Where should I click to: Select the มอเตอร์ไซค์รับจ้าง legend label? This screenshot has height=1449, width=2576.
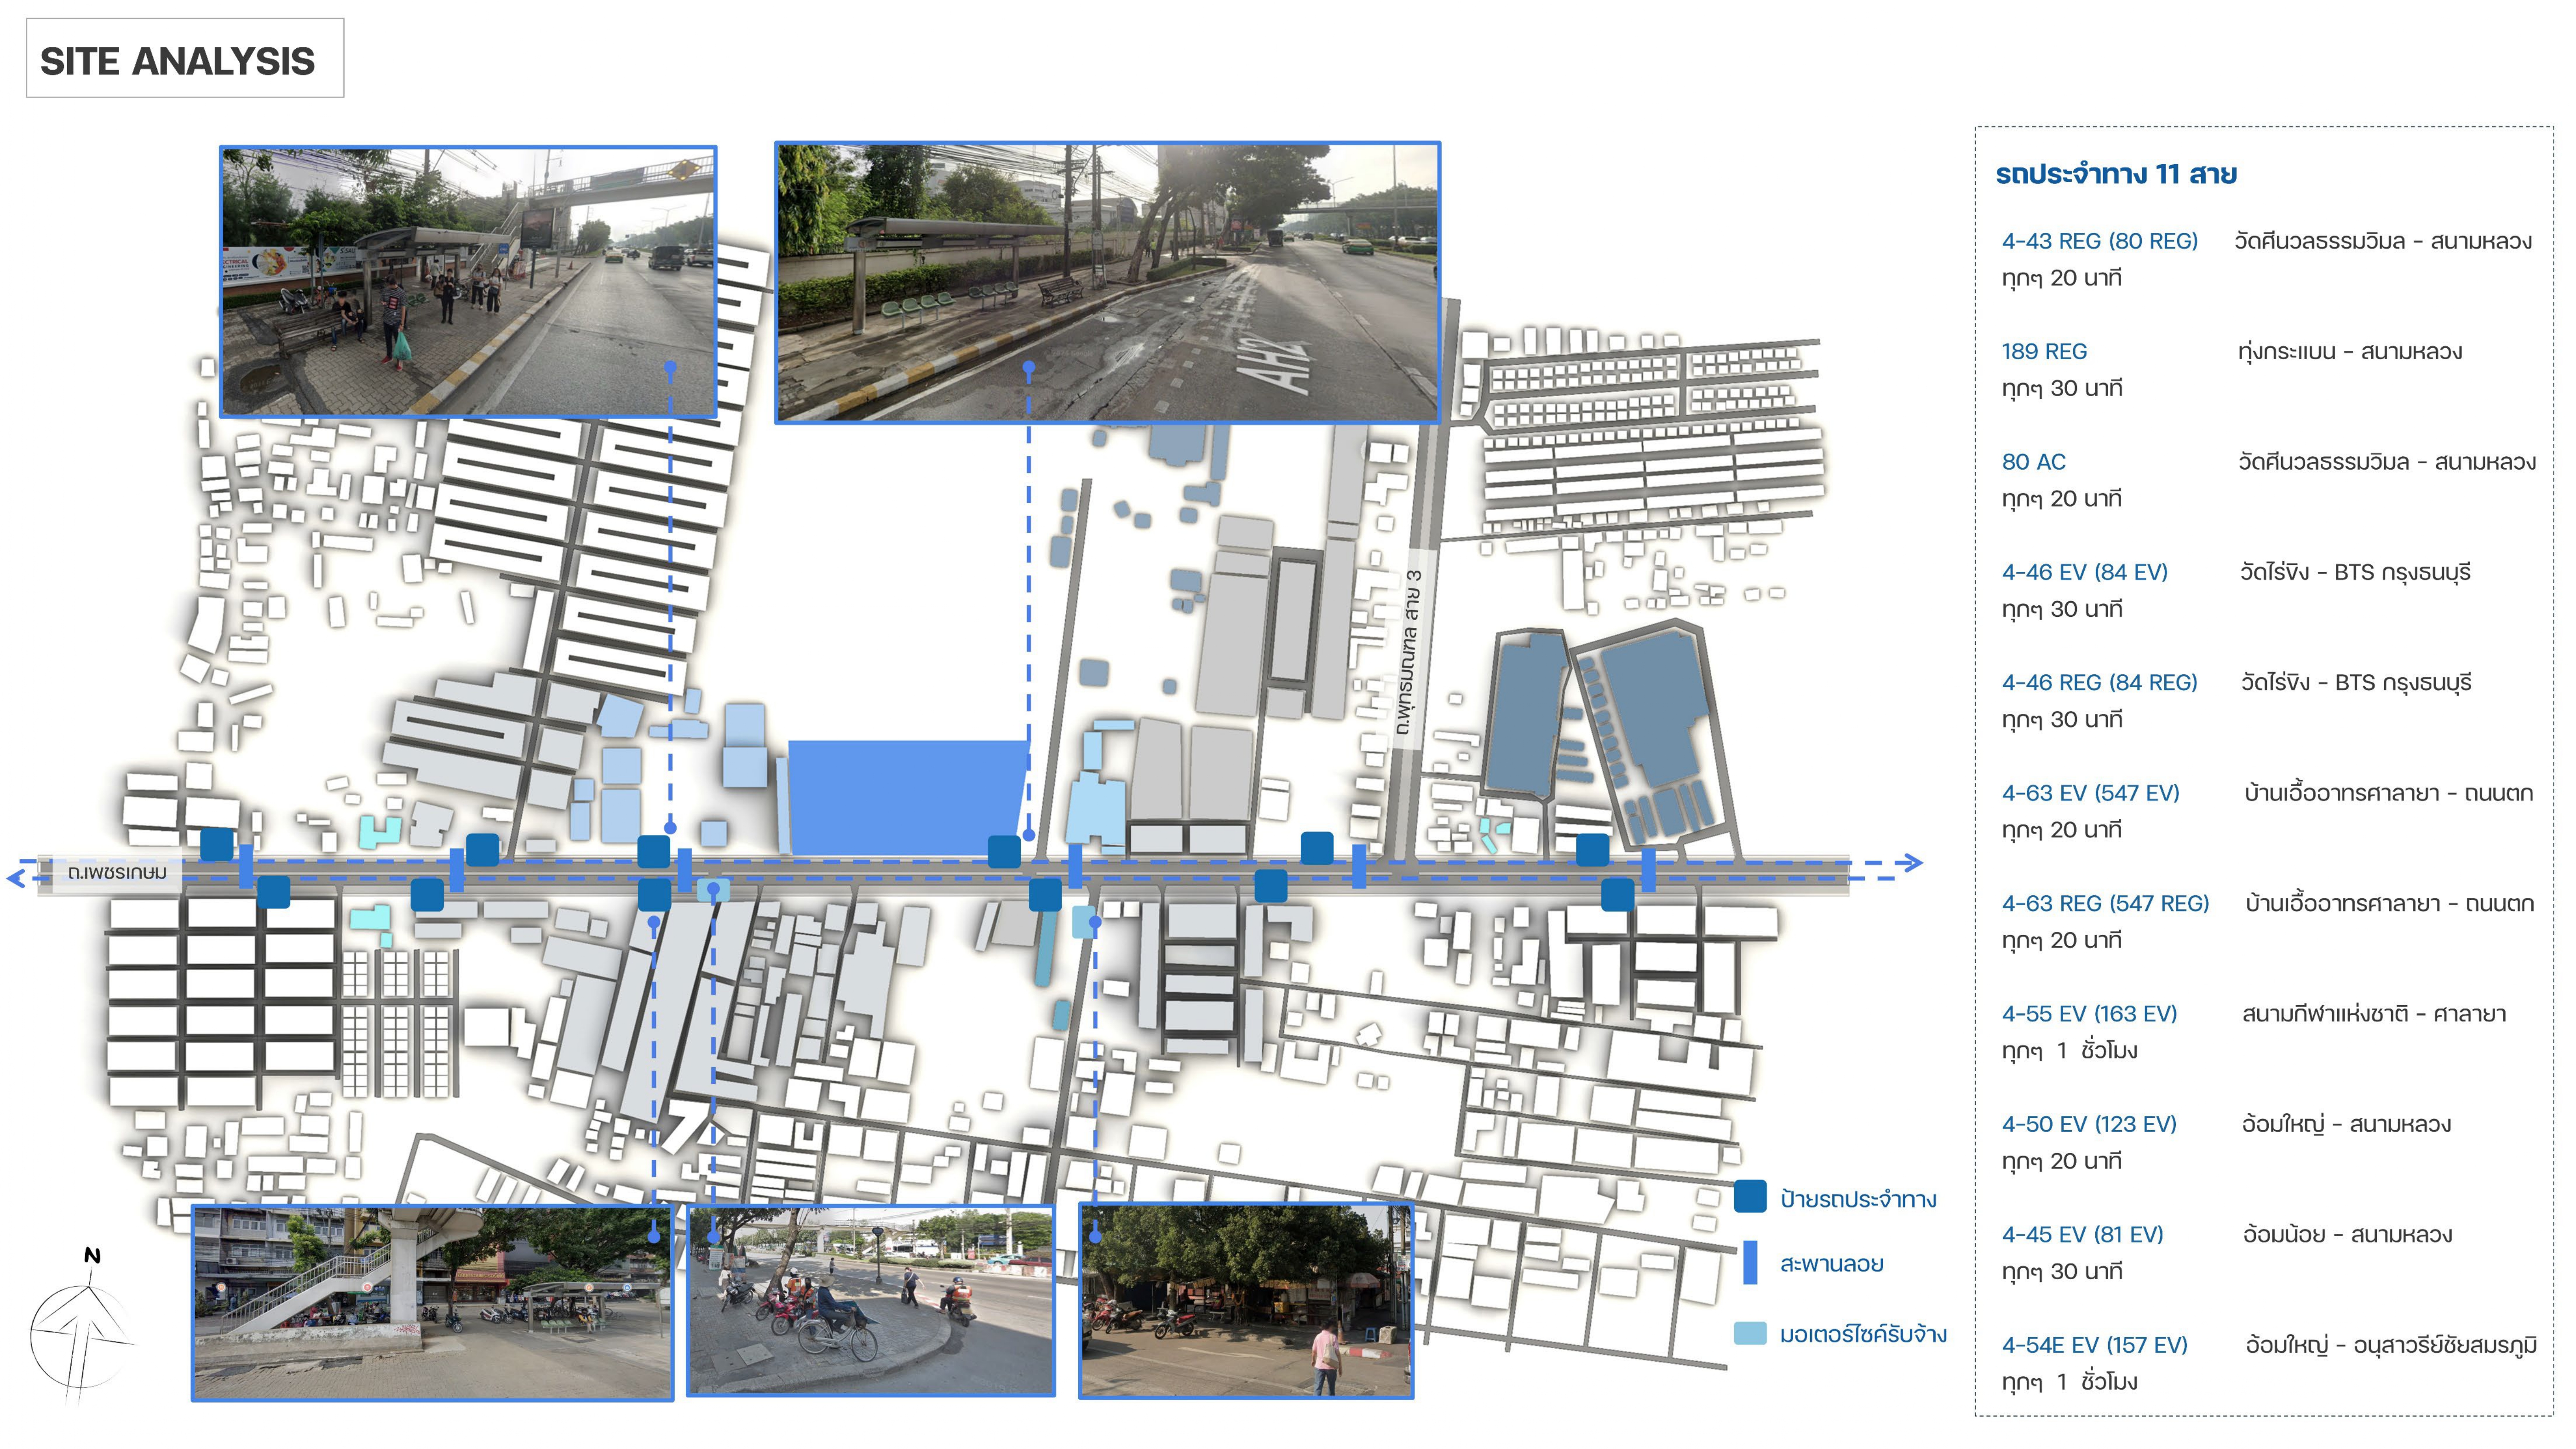tap(1863, 1334)
